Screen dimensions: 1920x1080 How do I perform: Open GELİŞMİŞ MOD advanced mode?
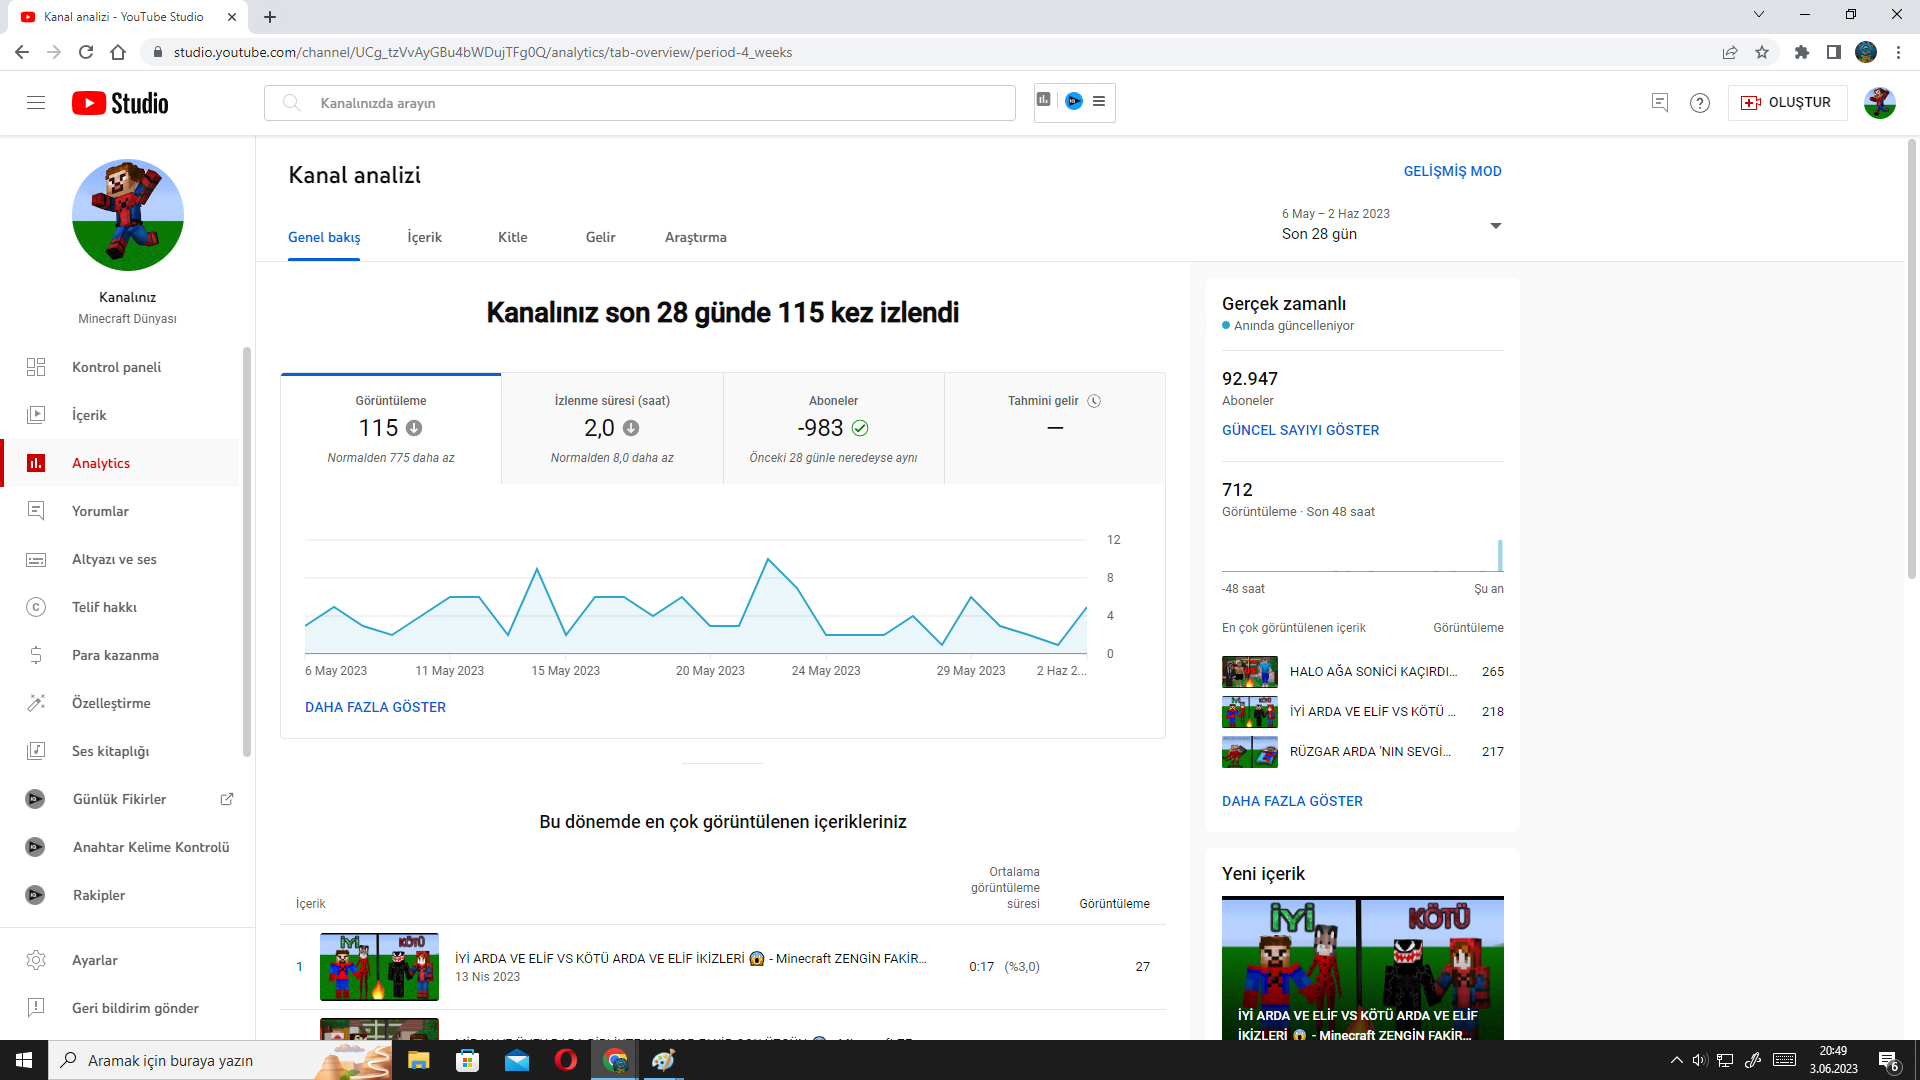pos(1452,171)
